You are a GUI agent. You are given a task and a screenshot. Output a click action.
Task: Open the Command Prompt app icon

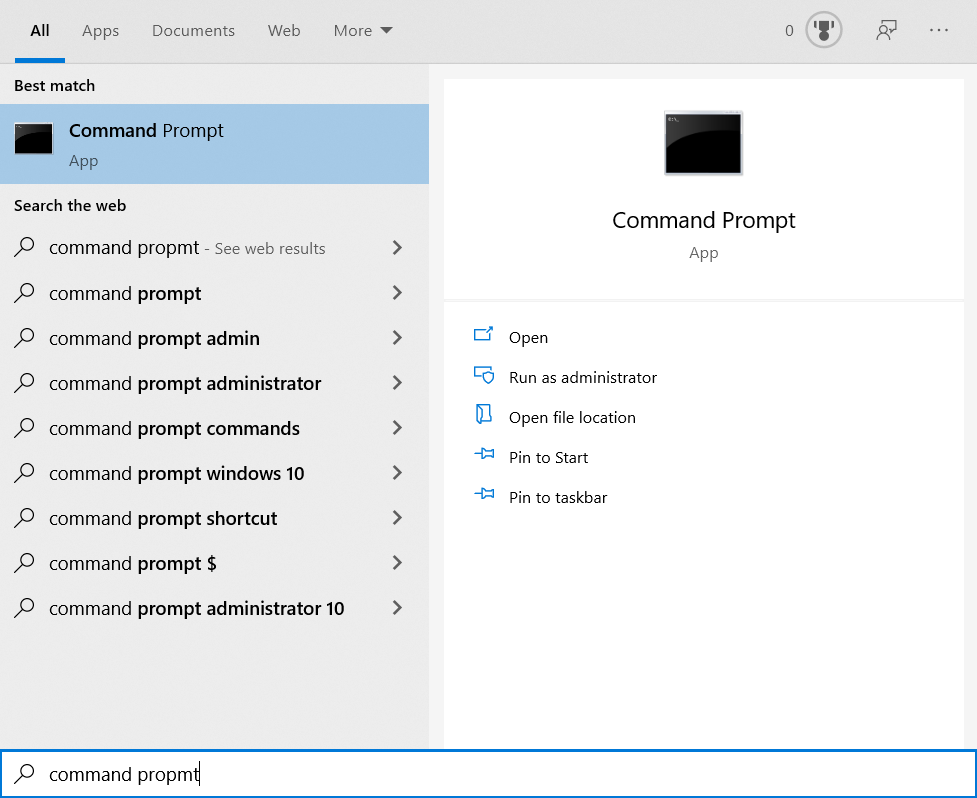(33, 138)
